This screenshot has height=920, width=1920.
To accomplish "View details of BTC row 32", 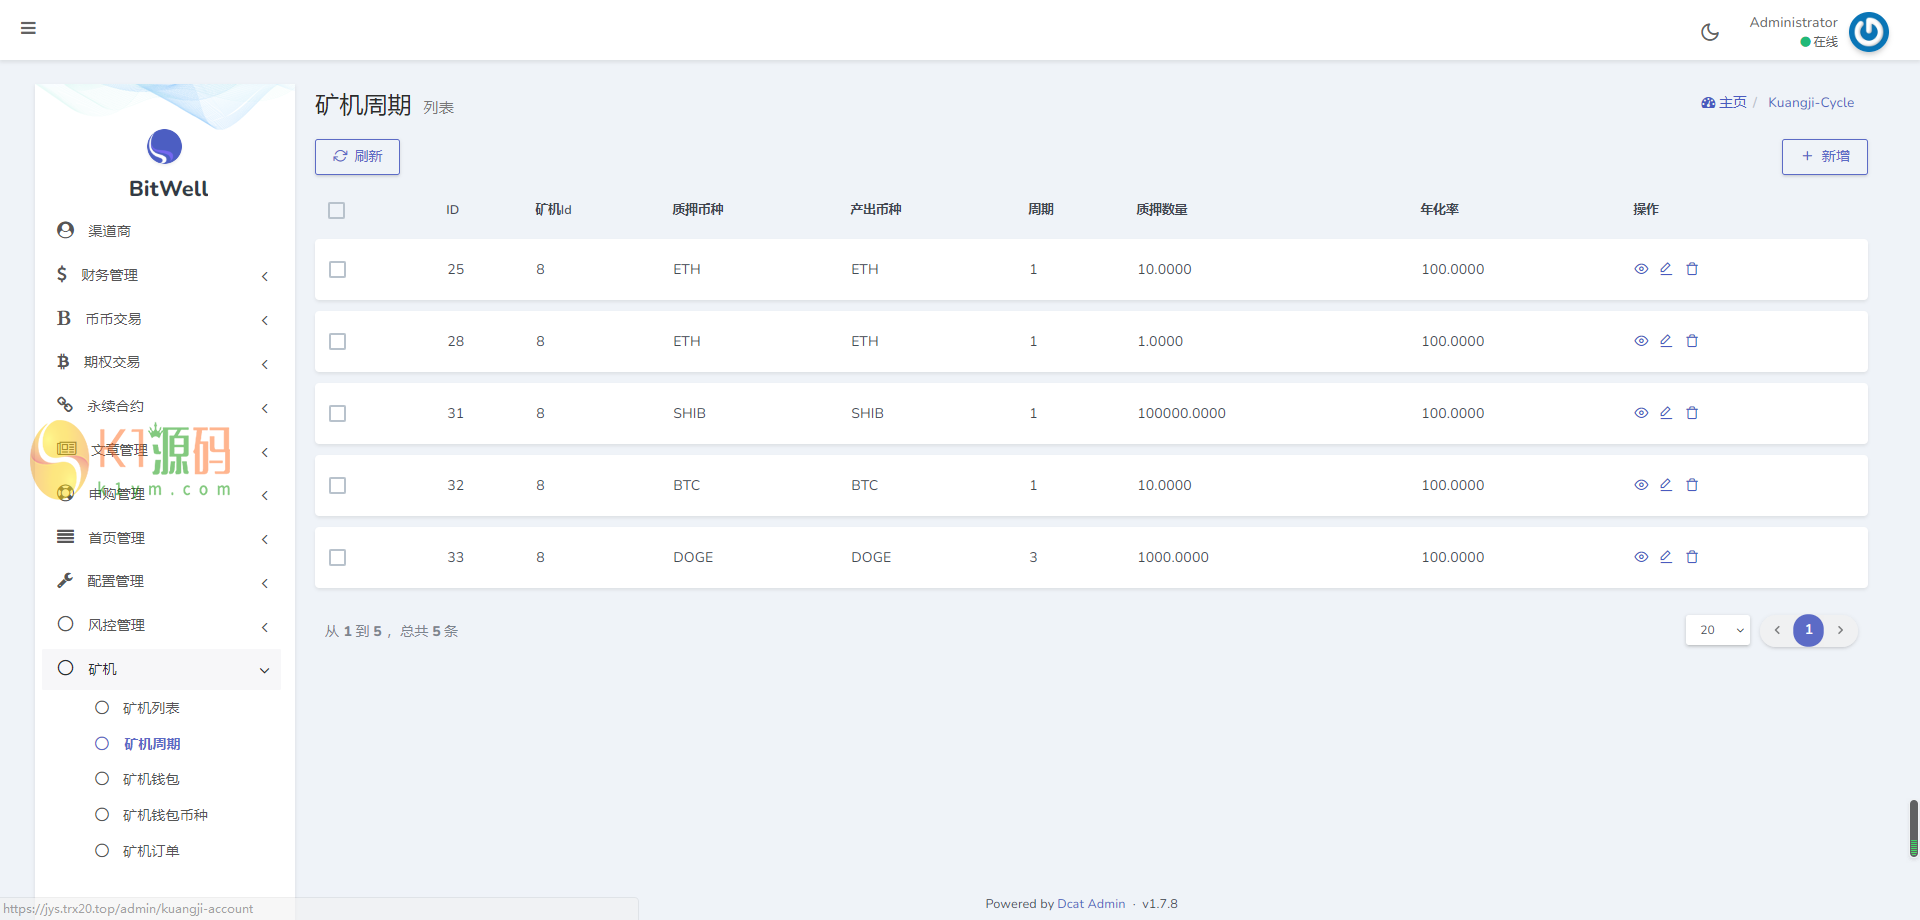I will click(x=1641, y=485).
